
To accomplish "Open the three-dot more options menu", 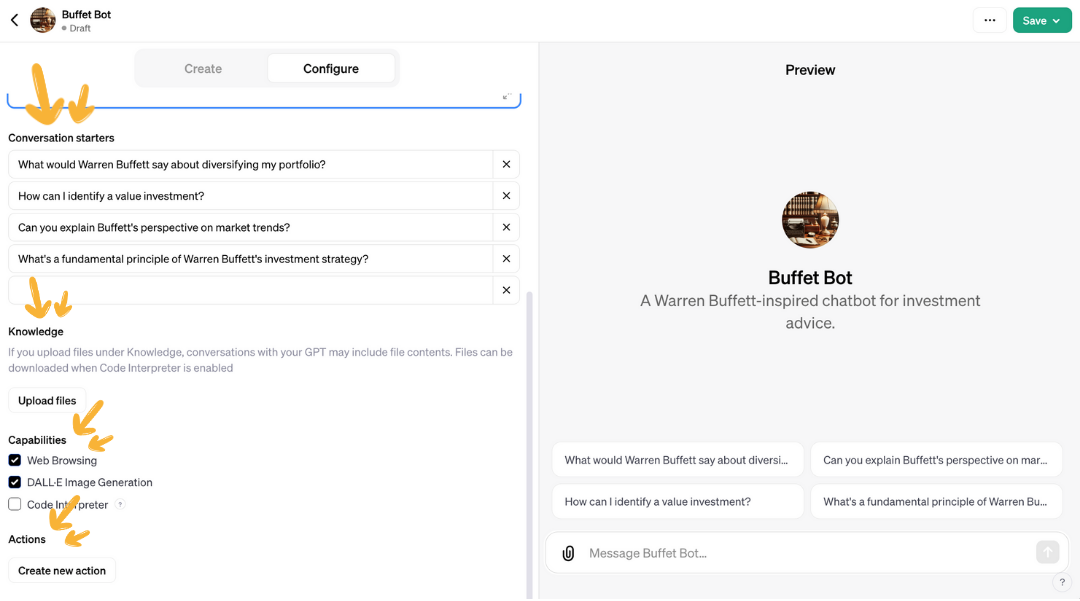I will pos(990,21).
